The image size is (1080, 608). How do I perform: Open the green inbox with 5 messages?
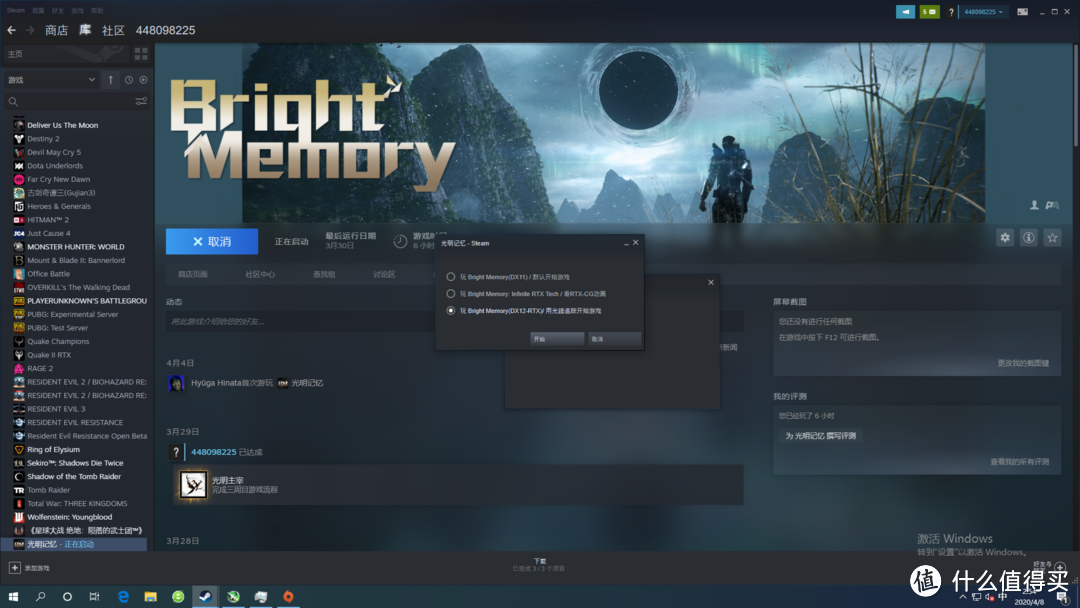pyautogui.click(x=929, y=12)
